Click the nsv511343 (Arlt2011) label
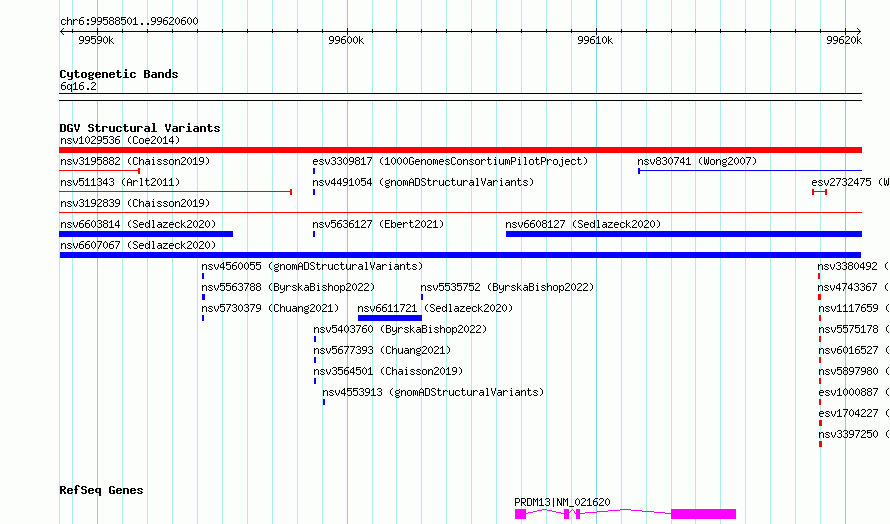 [x=120, y=182]
